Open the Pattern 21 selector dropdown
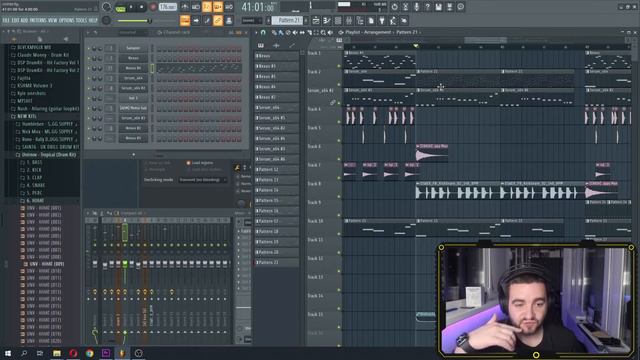This screenshot has width=640, height=360. coord(288,20)
